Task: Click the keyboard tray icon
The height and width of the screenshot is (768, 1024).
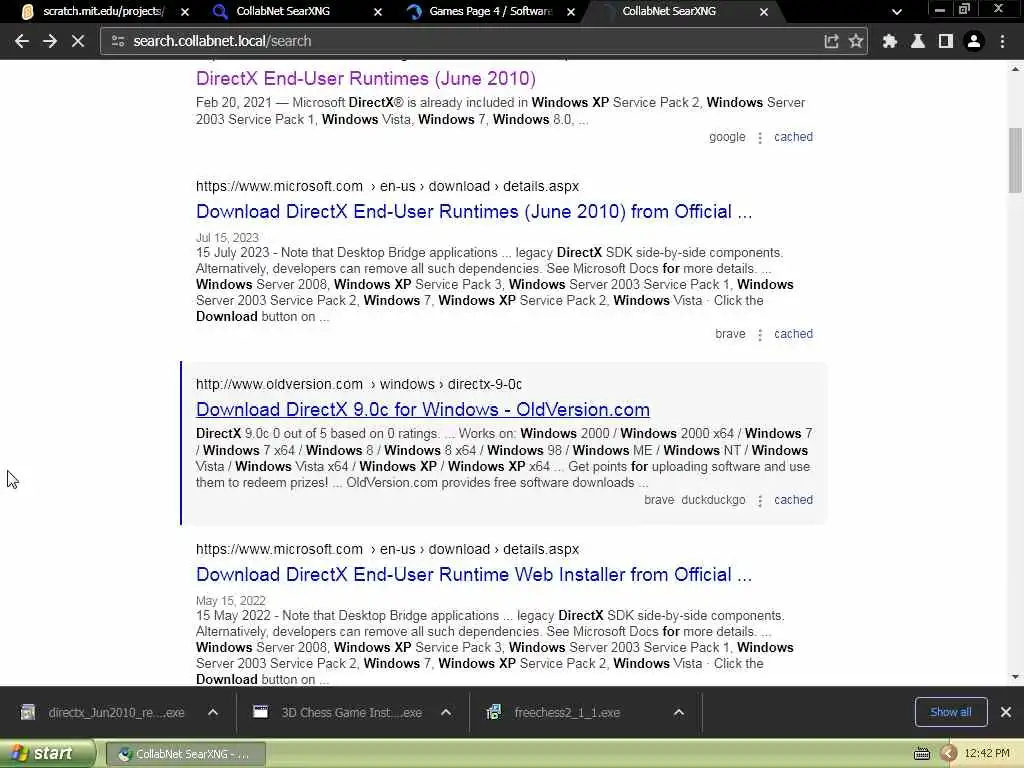Action: pos(921,754)
